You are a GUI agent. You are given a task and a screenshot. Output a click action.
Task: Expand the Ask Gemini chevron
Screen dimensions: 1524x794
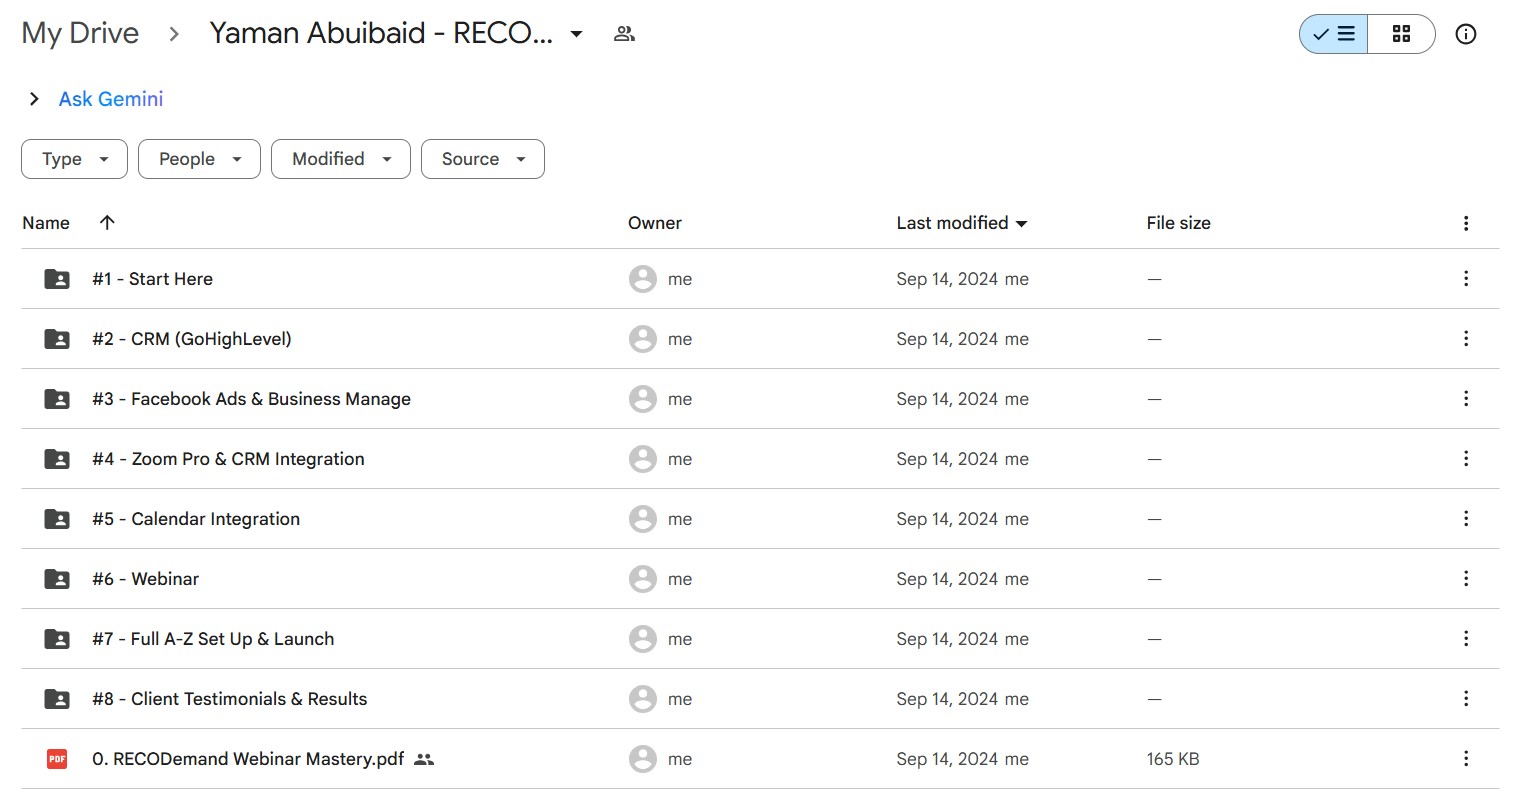click(x=34, y=99)
